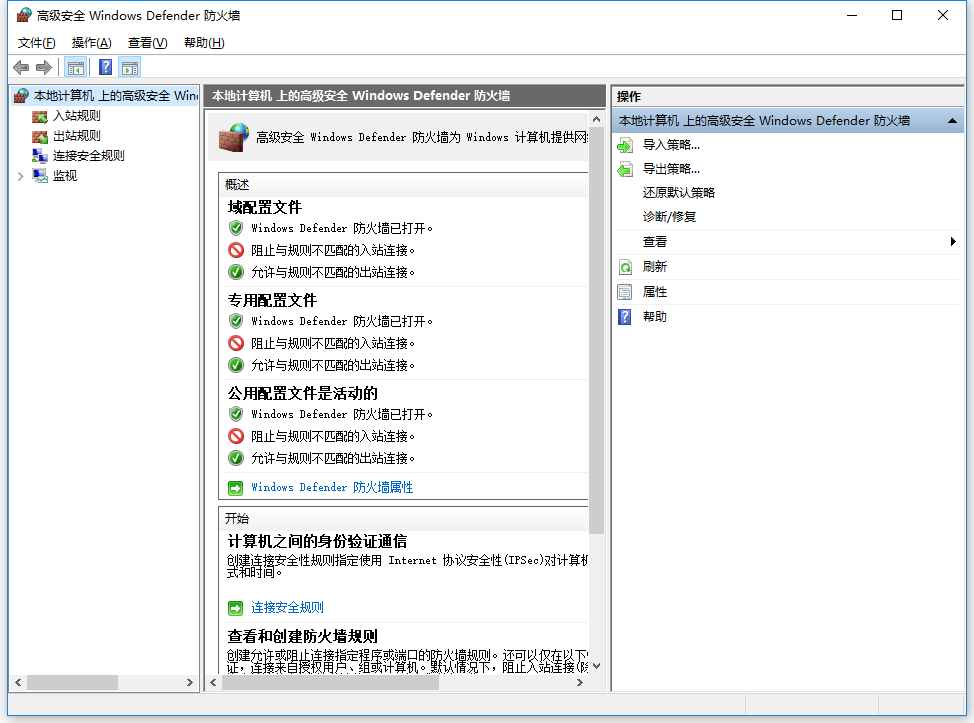
Task: Click the 连接安全规则 computer icon
Action: (x=40, y=156)
